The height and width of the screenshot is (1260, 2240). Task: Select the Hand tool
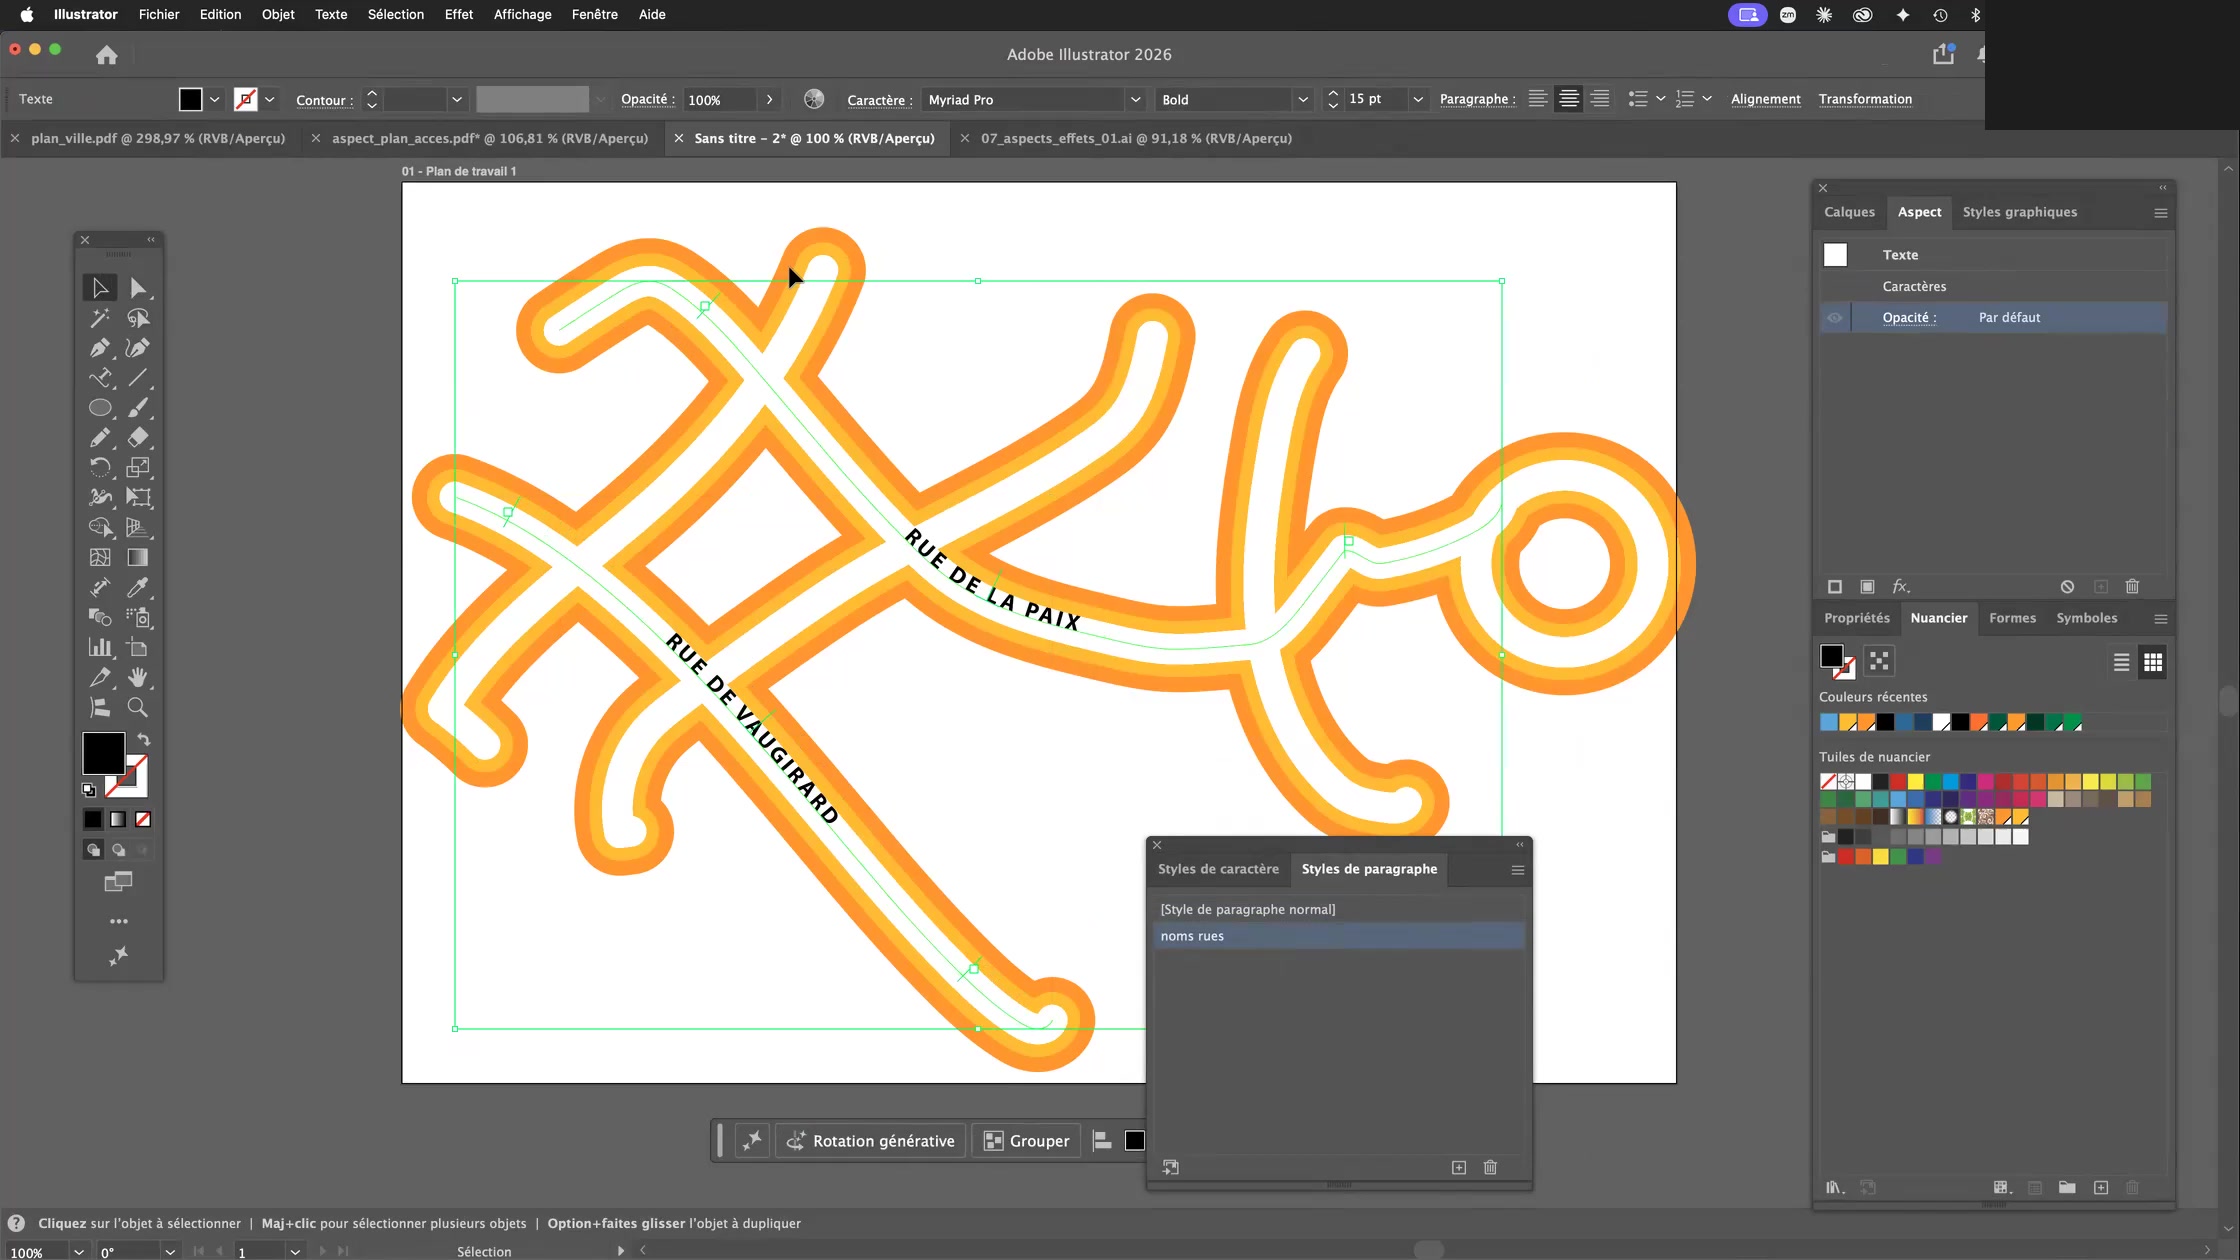click(138, 677)
